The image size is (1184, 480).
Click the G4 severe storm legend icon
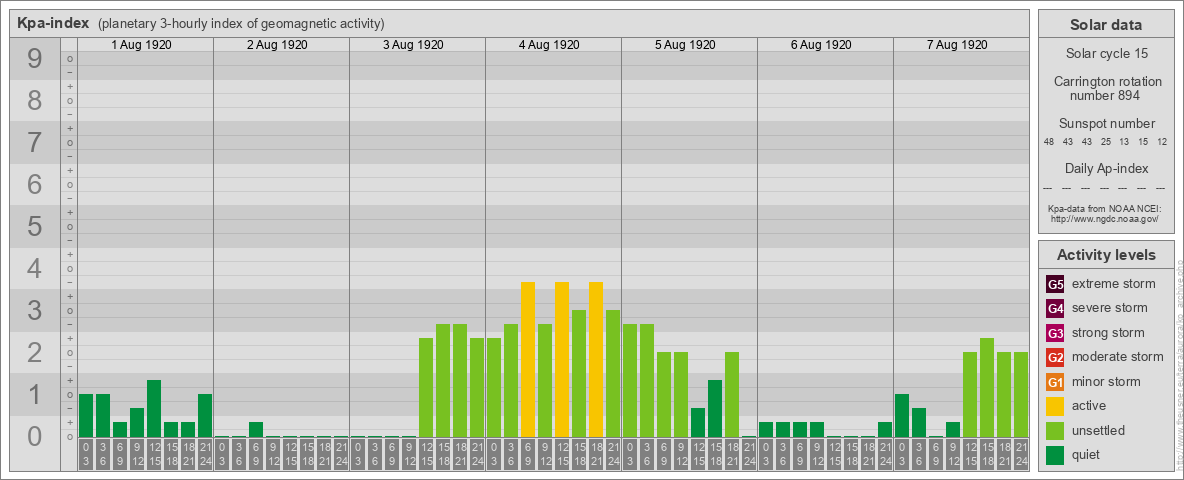point(1056,308)
